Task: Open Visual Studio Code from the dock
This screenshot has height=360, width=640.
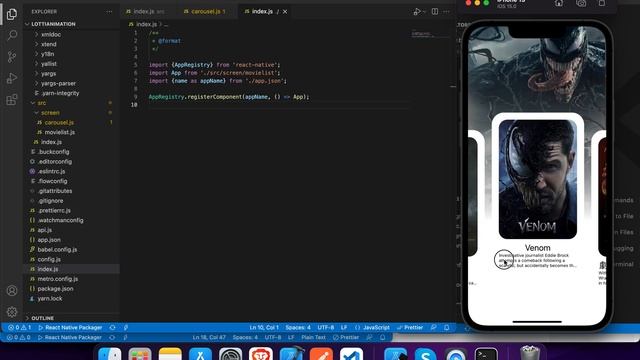Action: pos(351,354)
